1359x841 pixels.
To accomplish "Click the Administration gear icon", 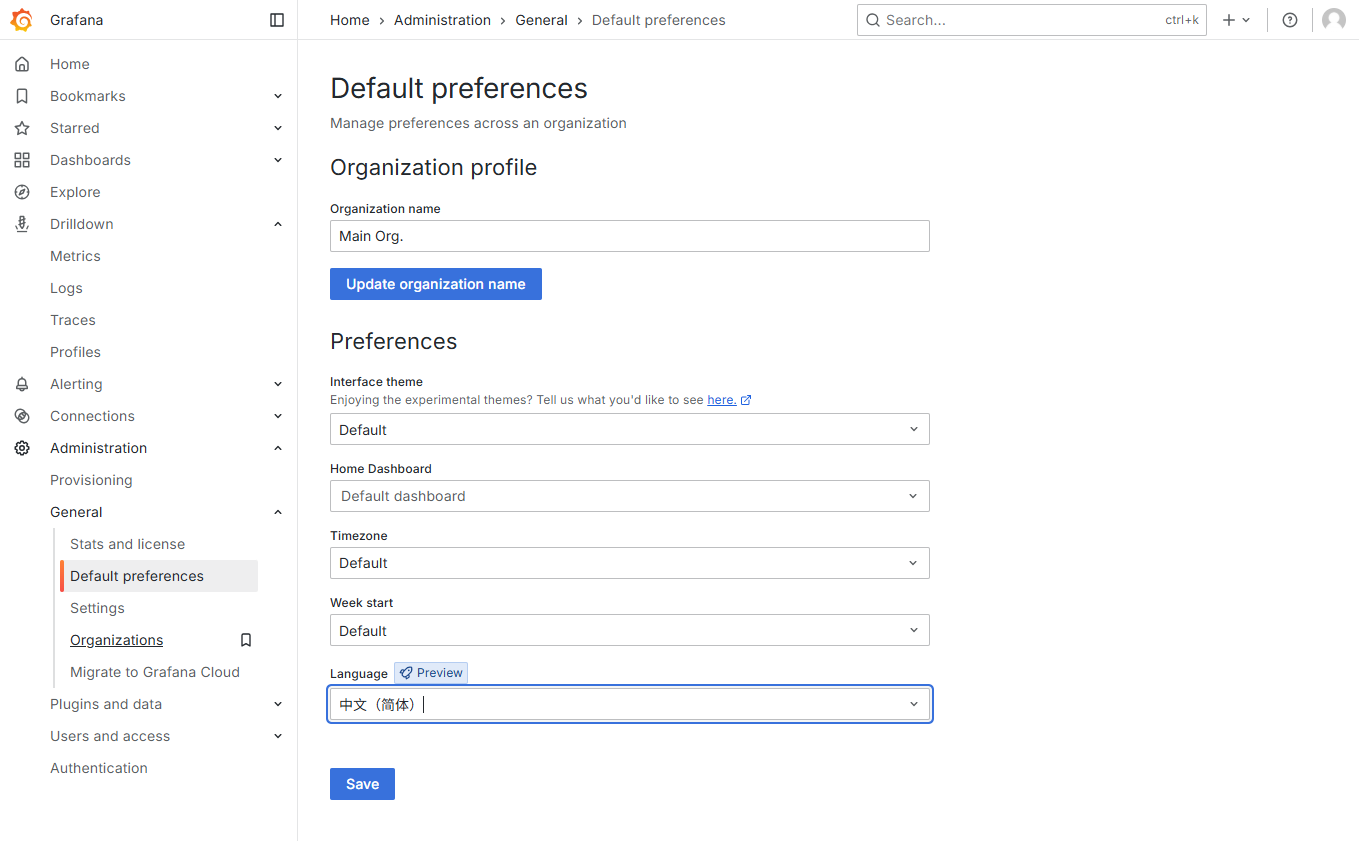I will [x=22, y=448].
